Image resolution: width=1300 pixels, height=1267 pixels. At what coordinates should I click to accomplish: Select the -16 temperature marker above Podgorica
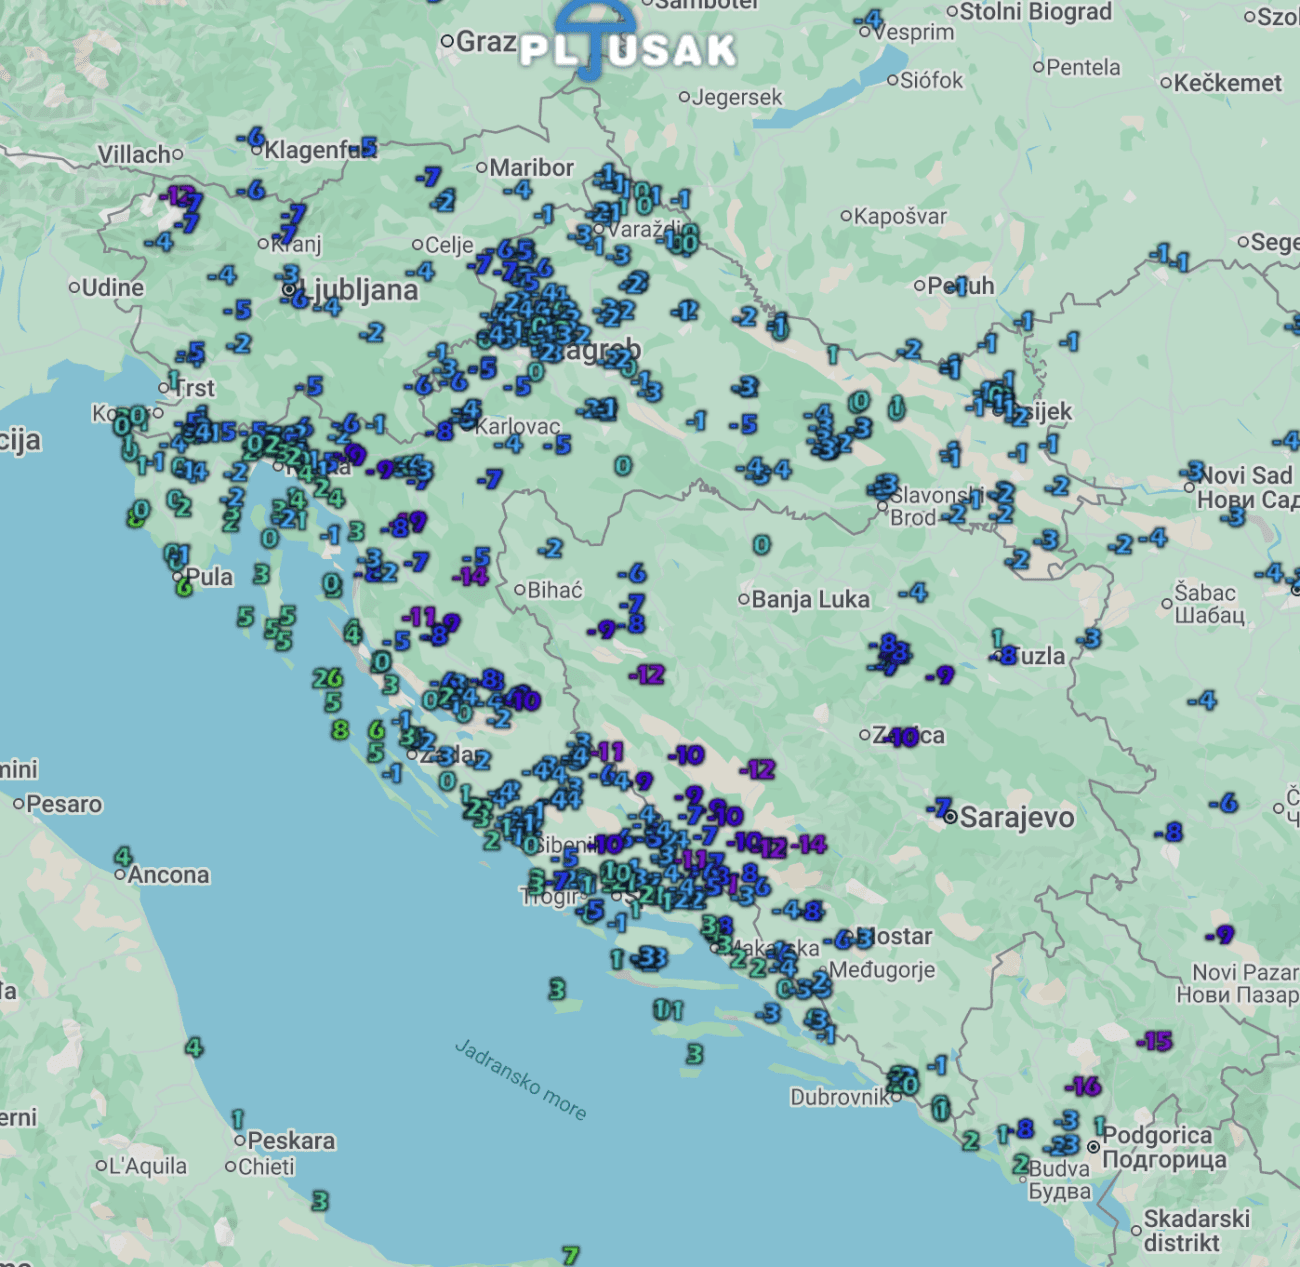pyautogui.click(x=1083, y=1086)
